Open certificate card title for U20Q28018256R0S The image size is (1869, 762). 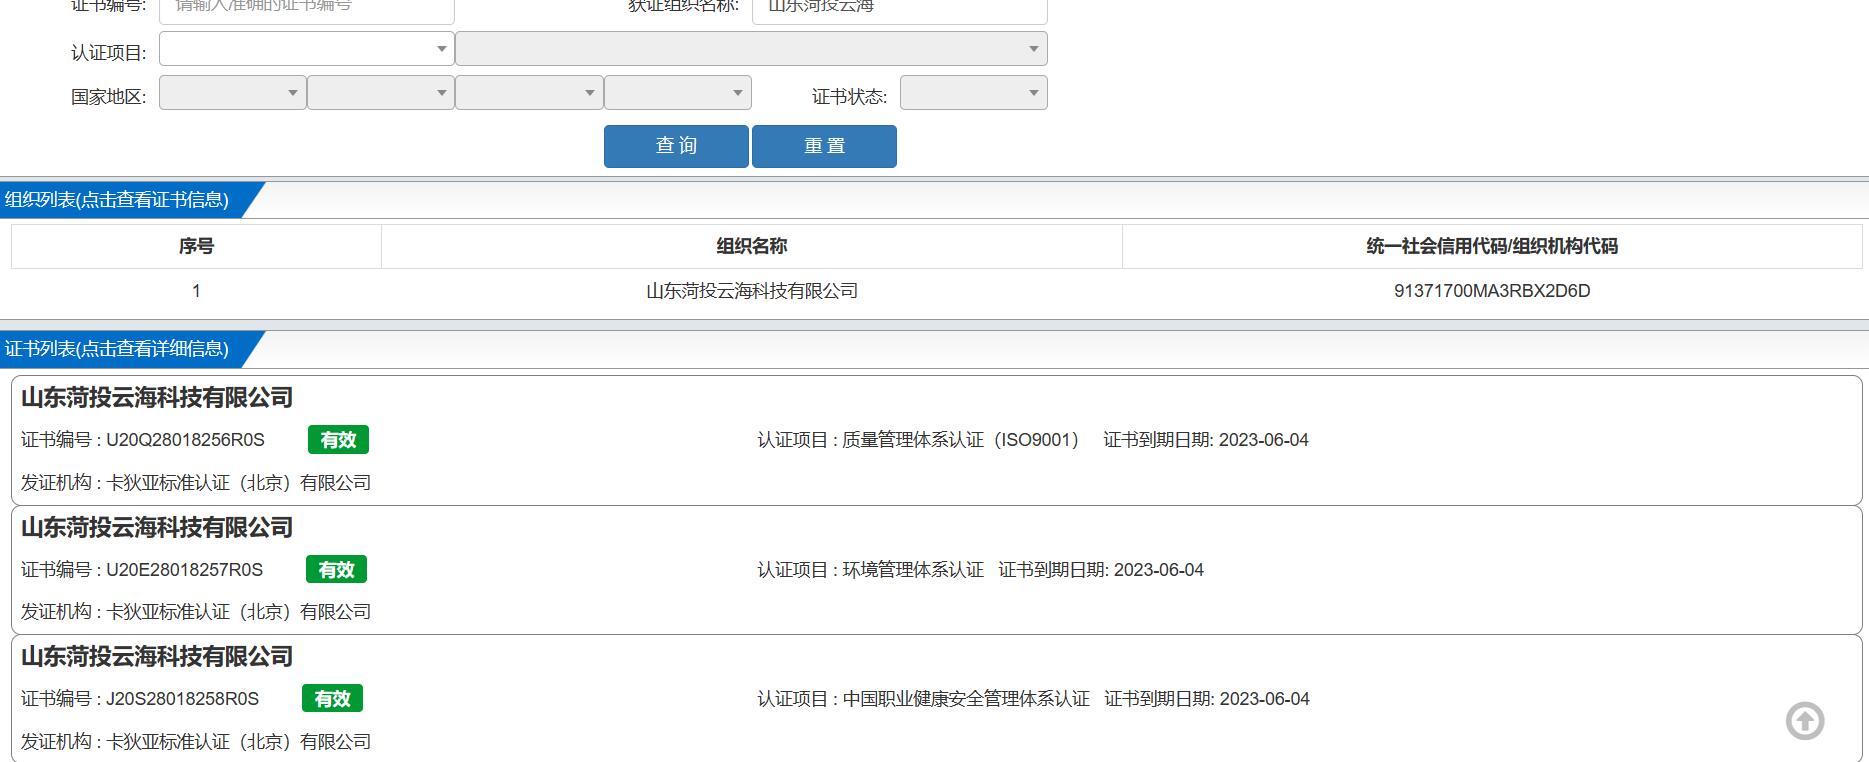click(157, 398)
